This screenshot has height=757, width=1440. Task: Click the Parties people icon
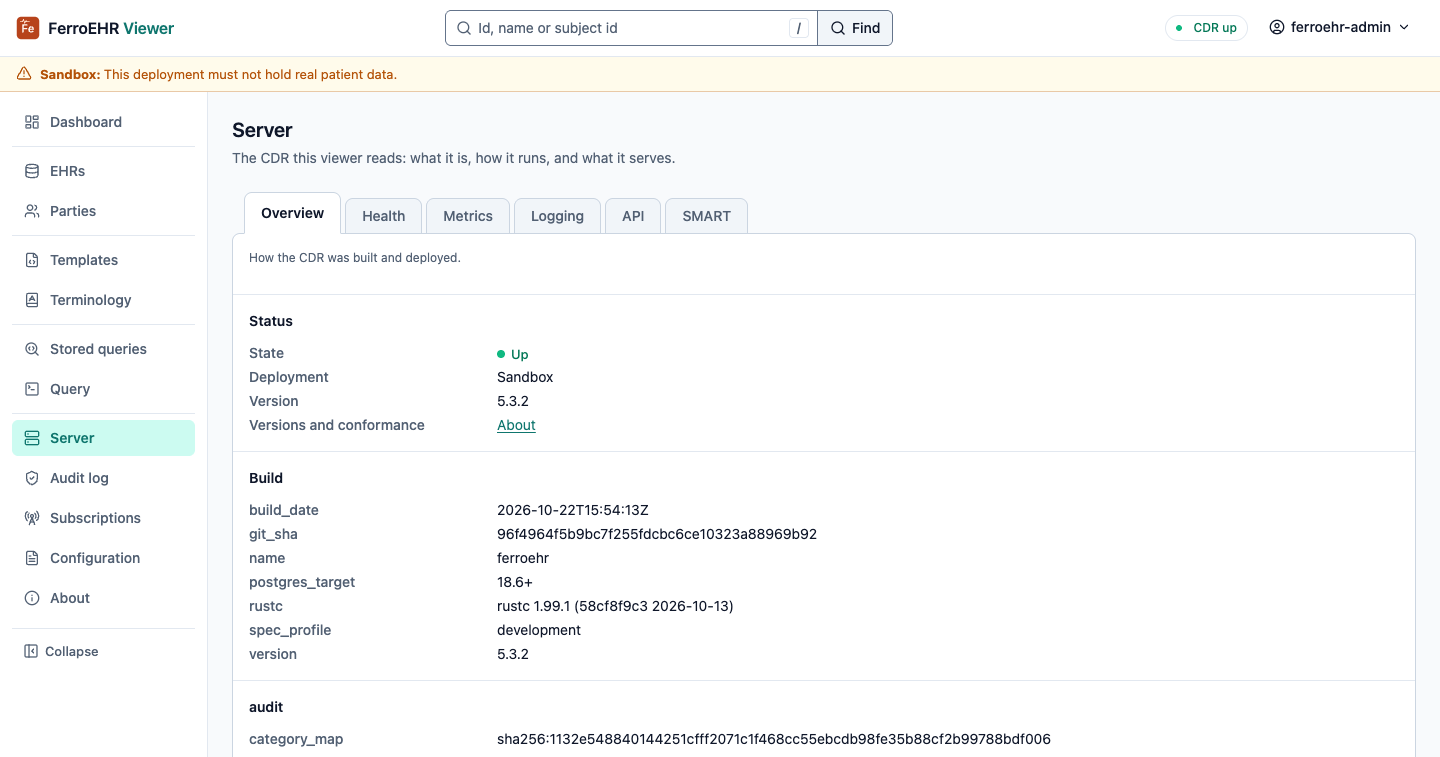click(x=32, y=211)
